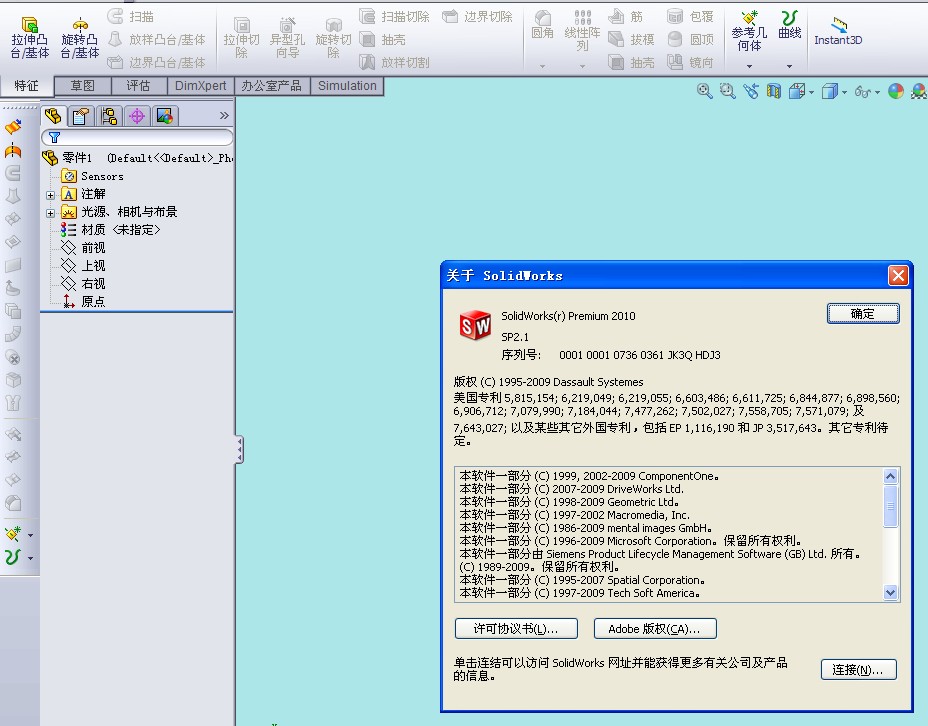Click the Previous View icon
928x726 pixels.
click(751, 91)
